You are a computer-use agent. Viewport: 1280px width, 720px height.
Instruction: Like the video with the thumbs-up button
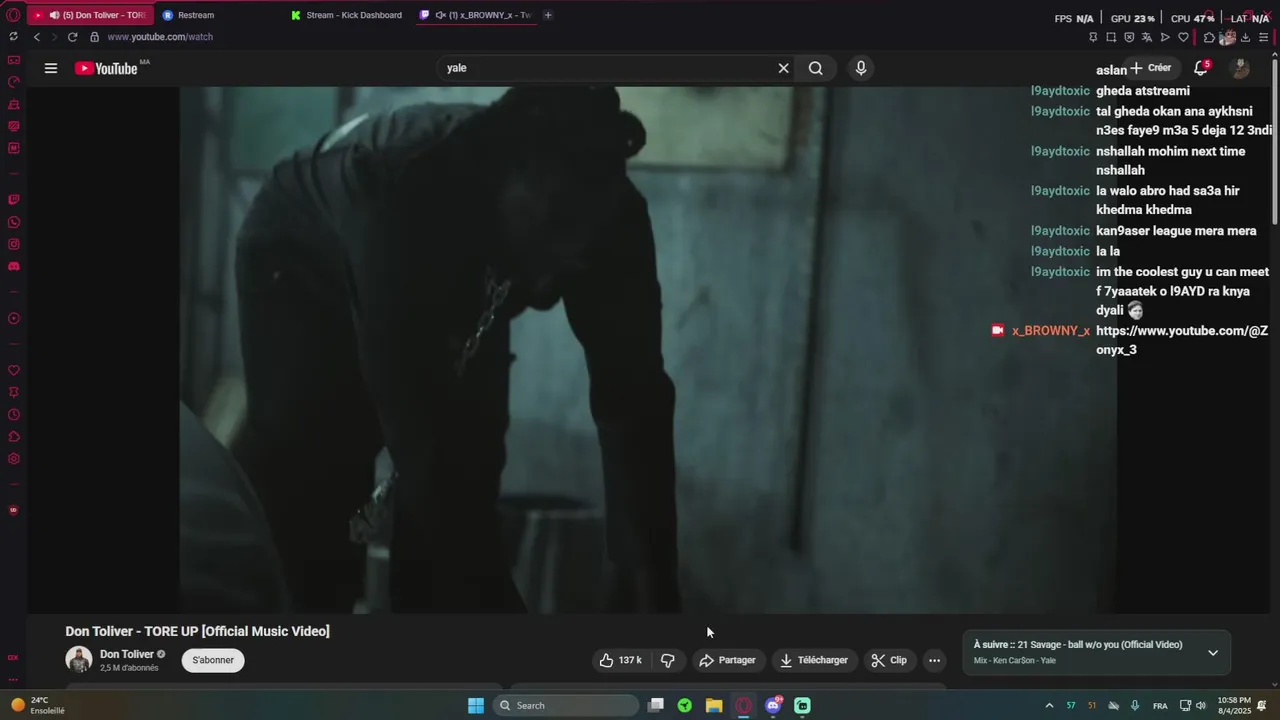click(x=620, y=660)
